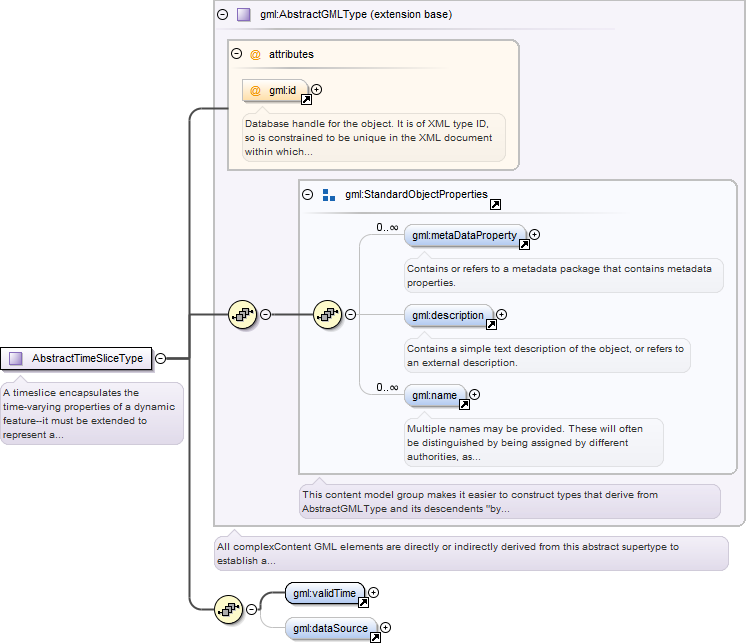Click the 'All complexContent GML elements' annotation
This screenshot has width=747, height=644.
471,553
